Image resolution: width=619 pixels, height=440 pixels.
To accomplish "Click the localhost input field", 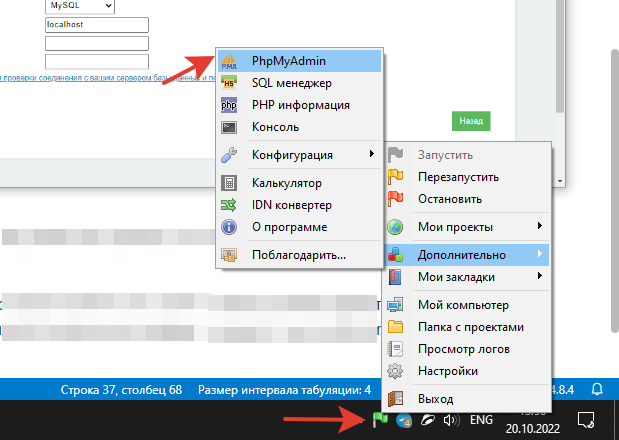I will tap(97, 24).
